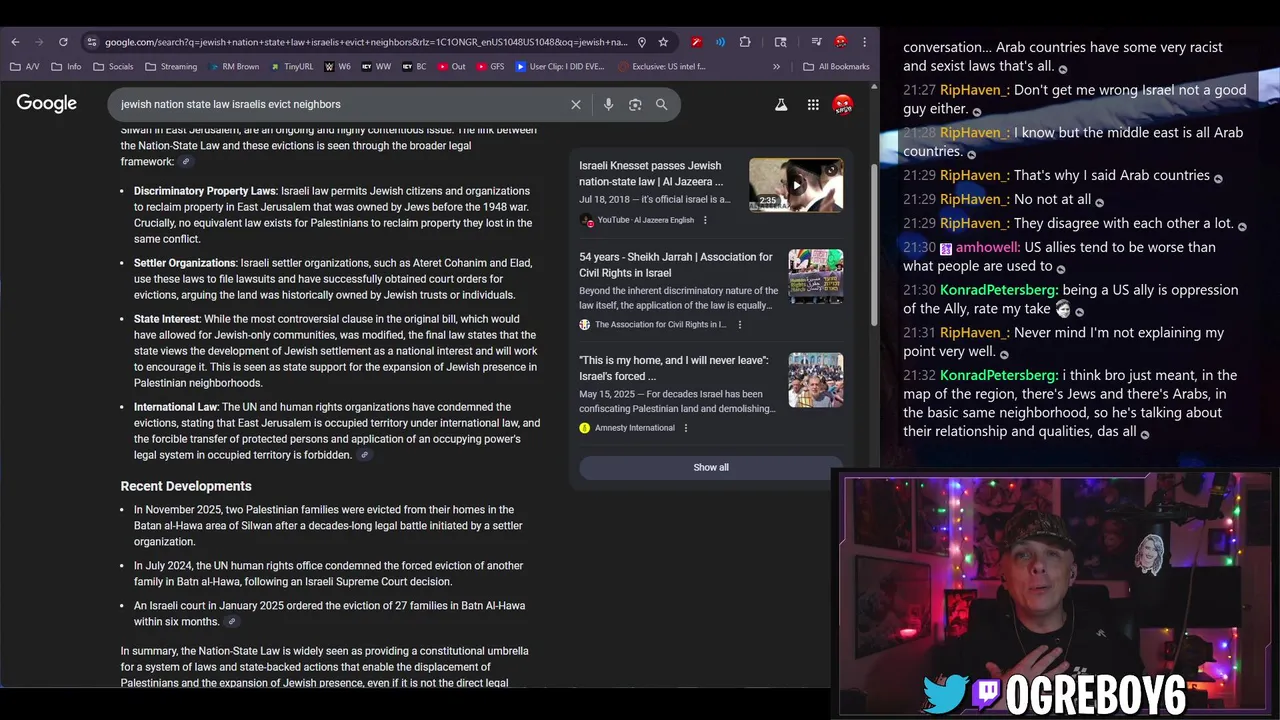This screenshot has width=1280, height=720.
Task: Open the Socials bookmarks folder
Action: pyautogui.click(x=113, y=67)
